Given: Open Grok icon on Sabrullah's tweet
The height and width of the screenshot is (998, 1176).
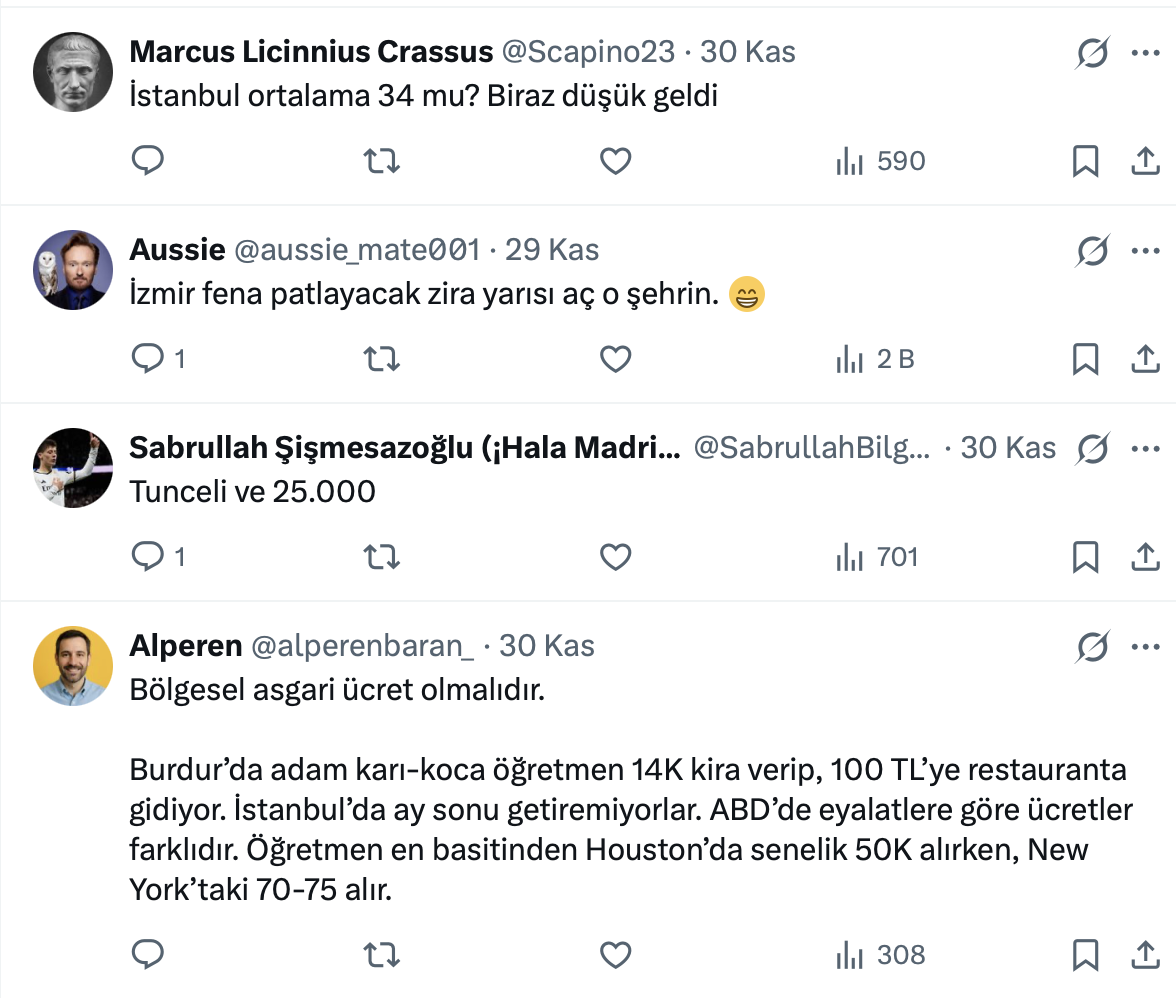Looking at the screenshot, I should [1092, 450].
